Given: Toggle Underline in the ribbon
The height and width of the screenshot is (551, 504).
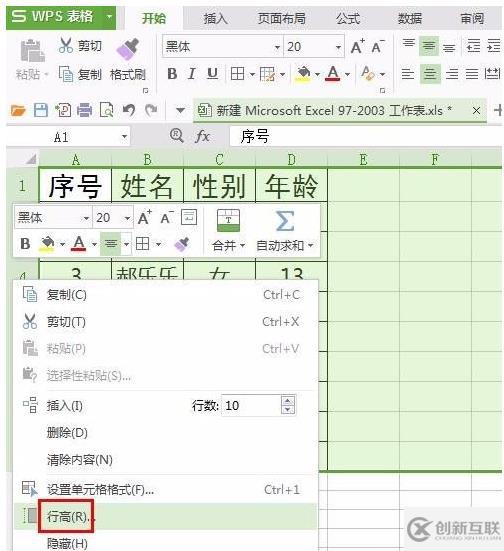Looking at the screenshot, I should coord(212,74).
